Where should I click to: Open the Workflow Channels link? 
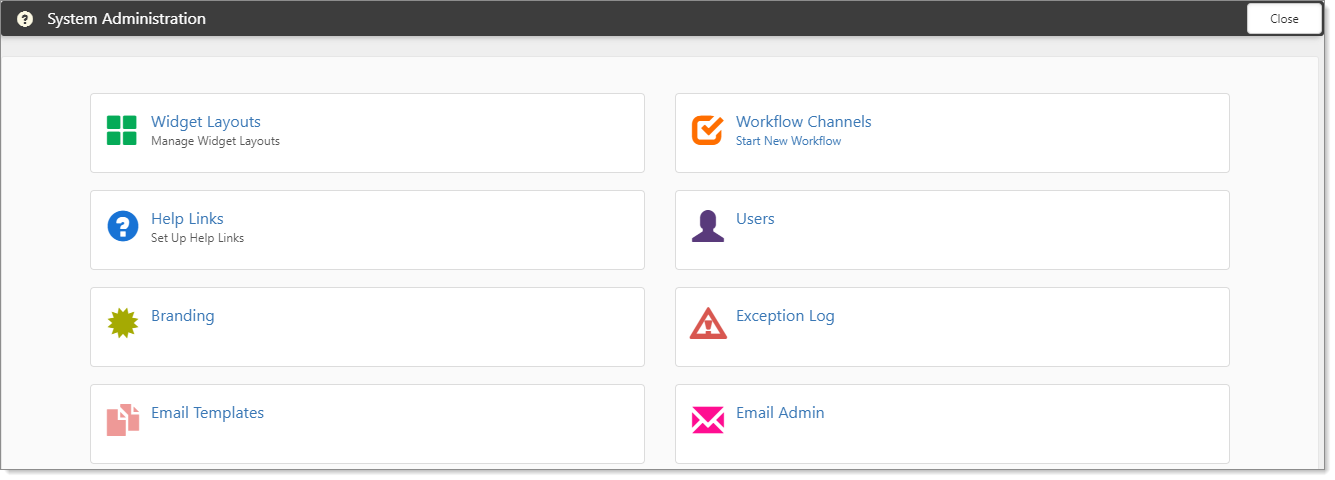pos(804,122)
